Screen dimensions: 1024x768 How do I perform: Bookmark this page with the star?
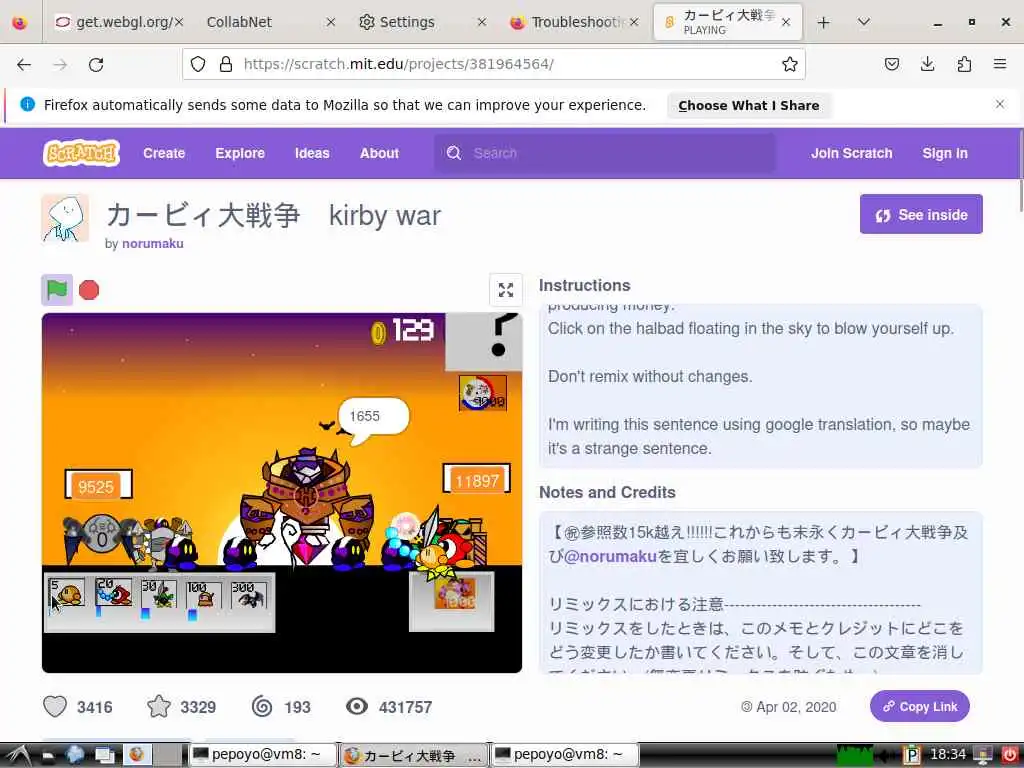click(790, 64)
